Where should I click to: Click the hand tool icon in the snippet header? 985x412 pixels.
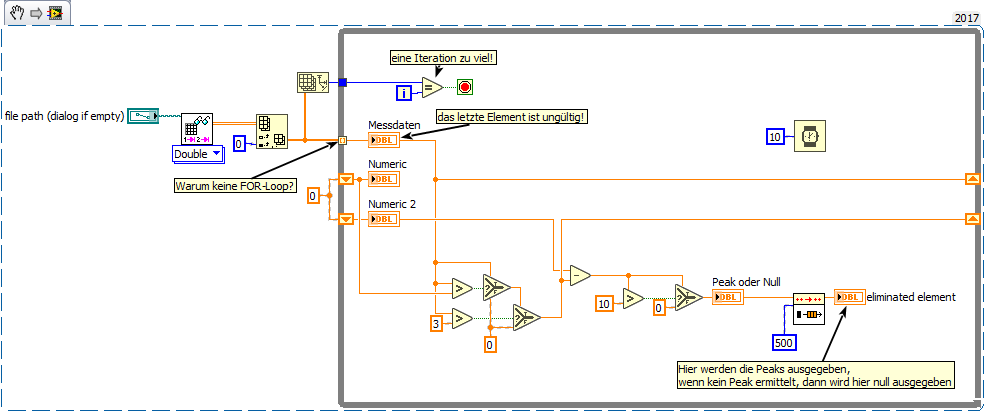17,13
